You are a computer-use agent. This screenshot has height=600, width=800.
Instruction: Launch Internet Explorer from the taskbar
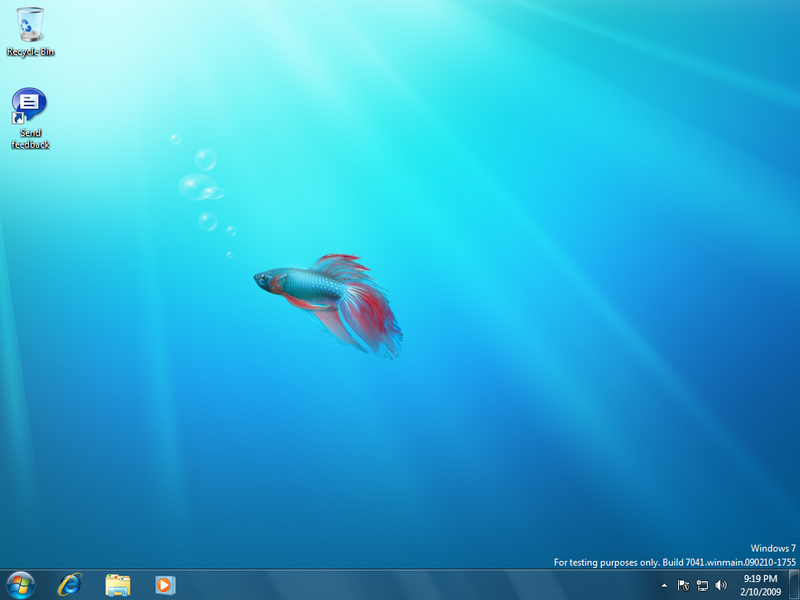pyautogui.click(x=70, y=584)
